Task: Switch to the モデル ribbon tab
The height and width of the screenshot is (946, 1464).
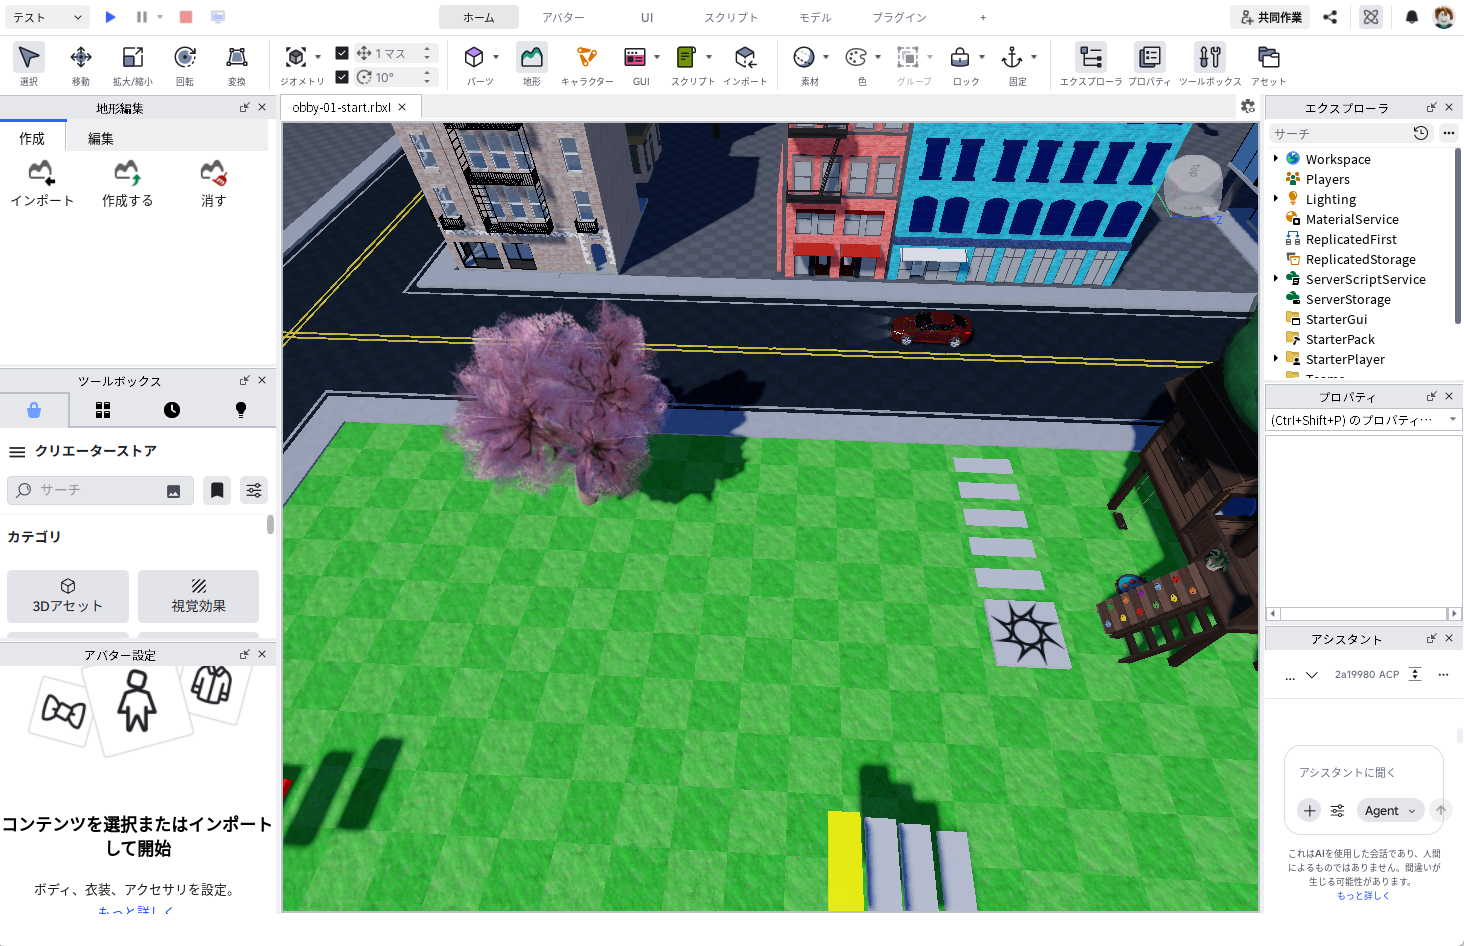Action: click(815, 17)
